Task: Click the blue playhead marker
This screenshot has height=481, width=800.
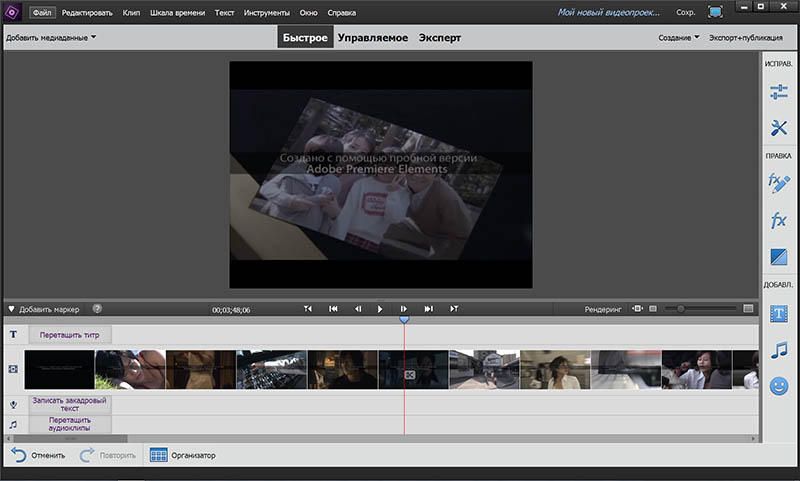Action: (x=404, y=319)
